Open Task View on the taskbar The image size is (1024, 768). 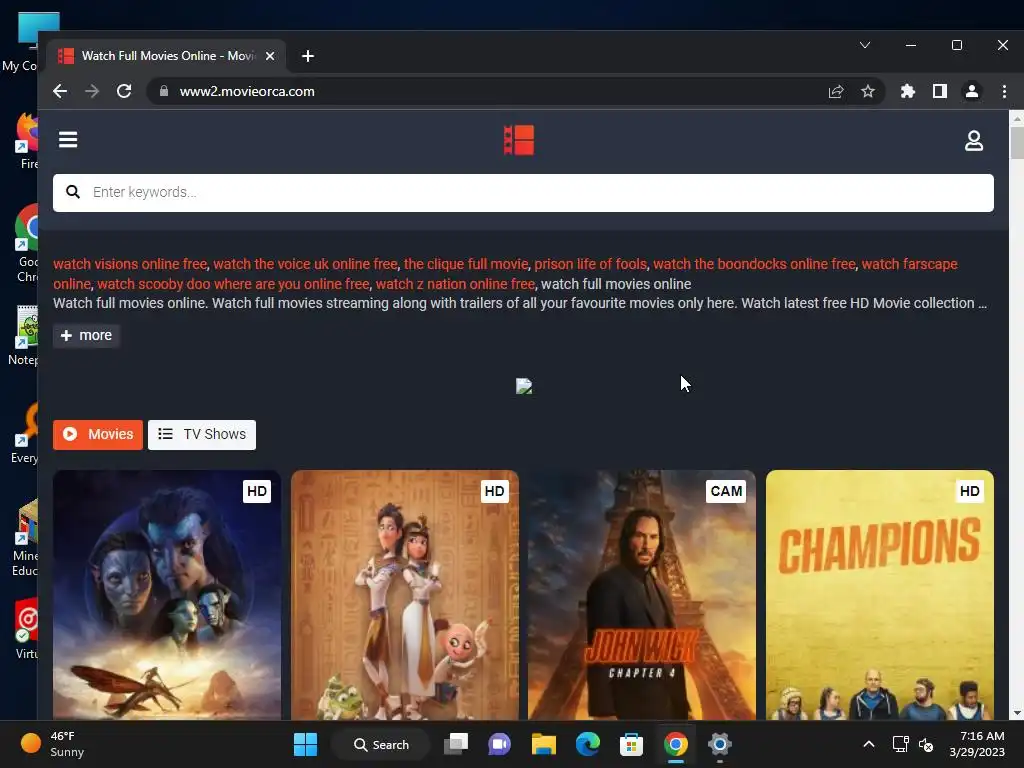(456, 744)
